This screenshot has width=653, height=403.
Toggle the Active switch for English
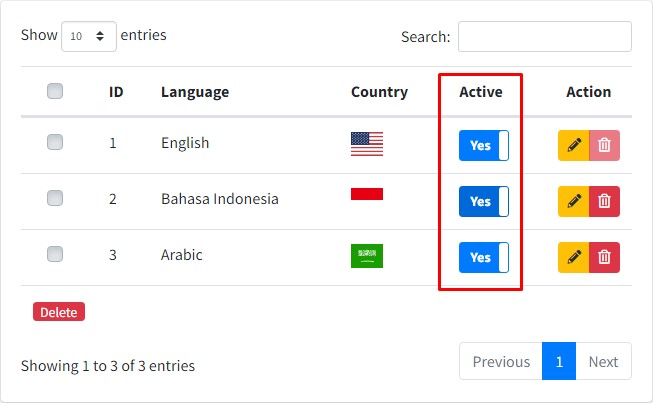(484, 145)
